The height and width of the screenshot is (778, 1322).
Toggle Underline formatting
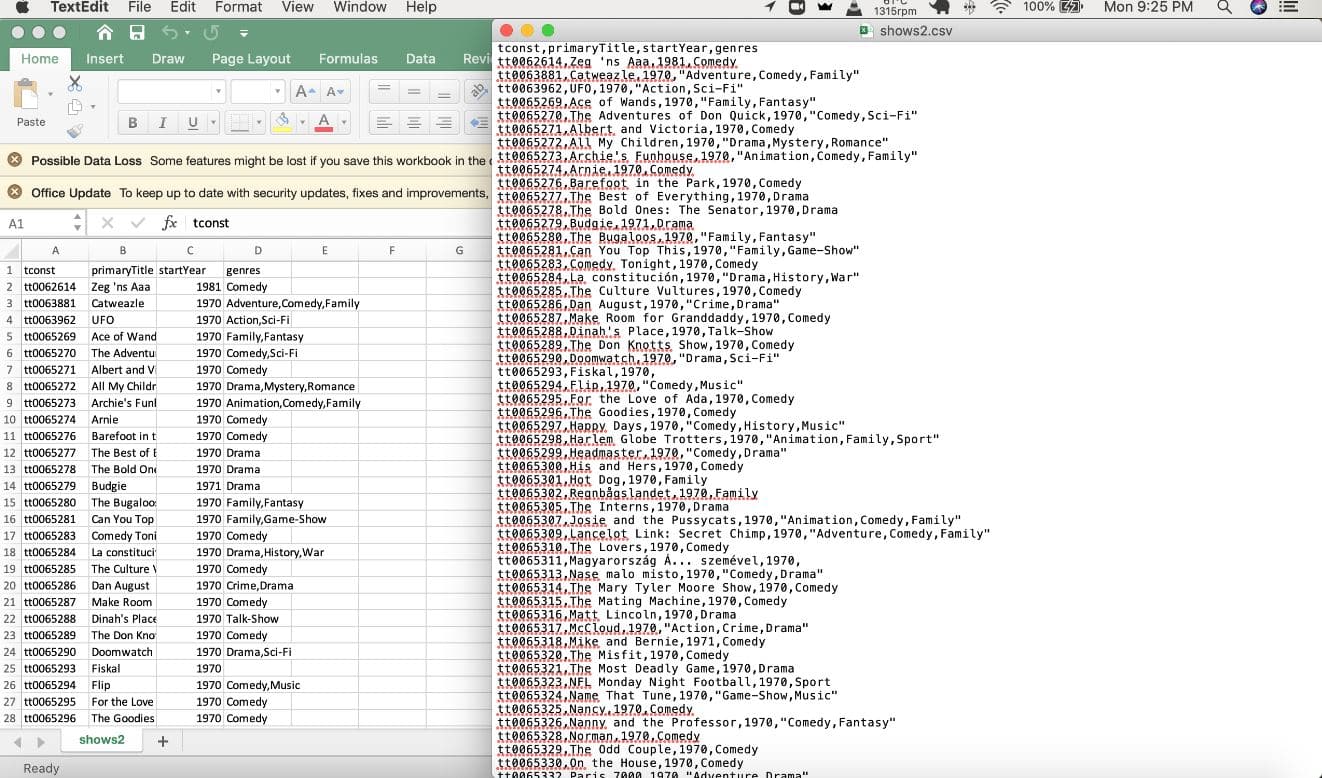click(x=192, y=123)
